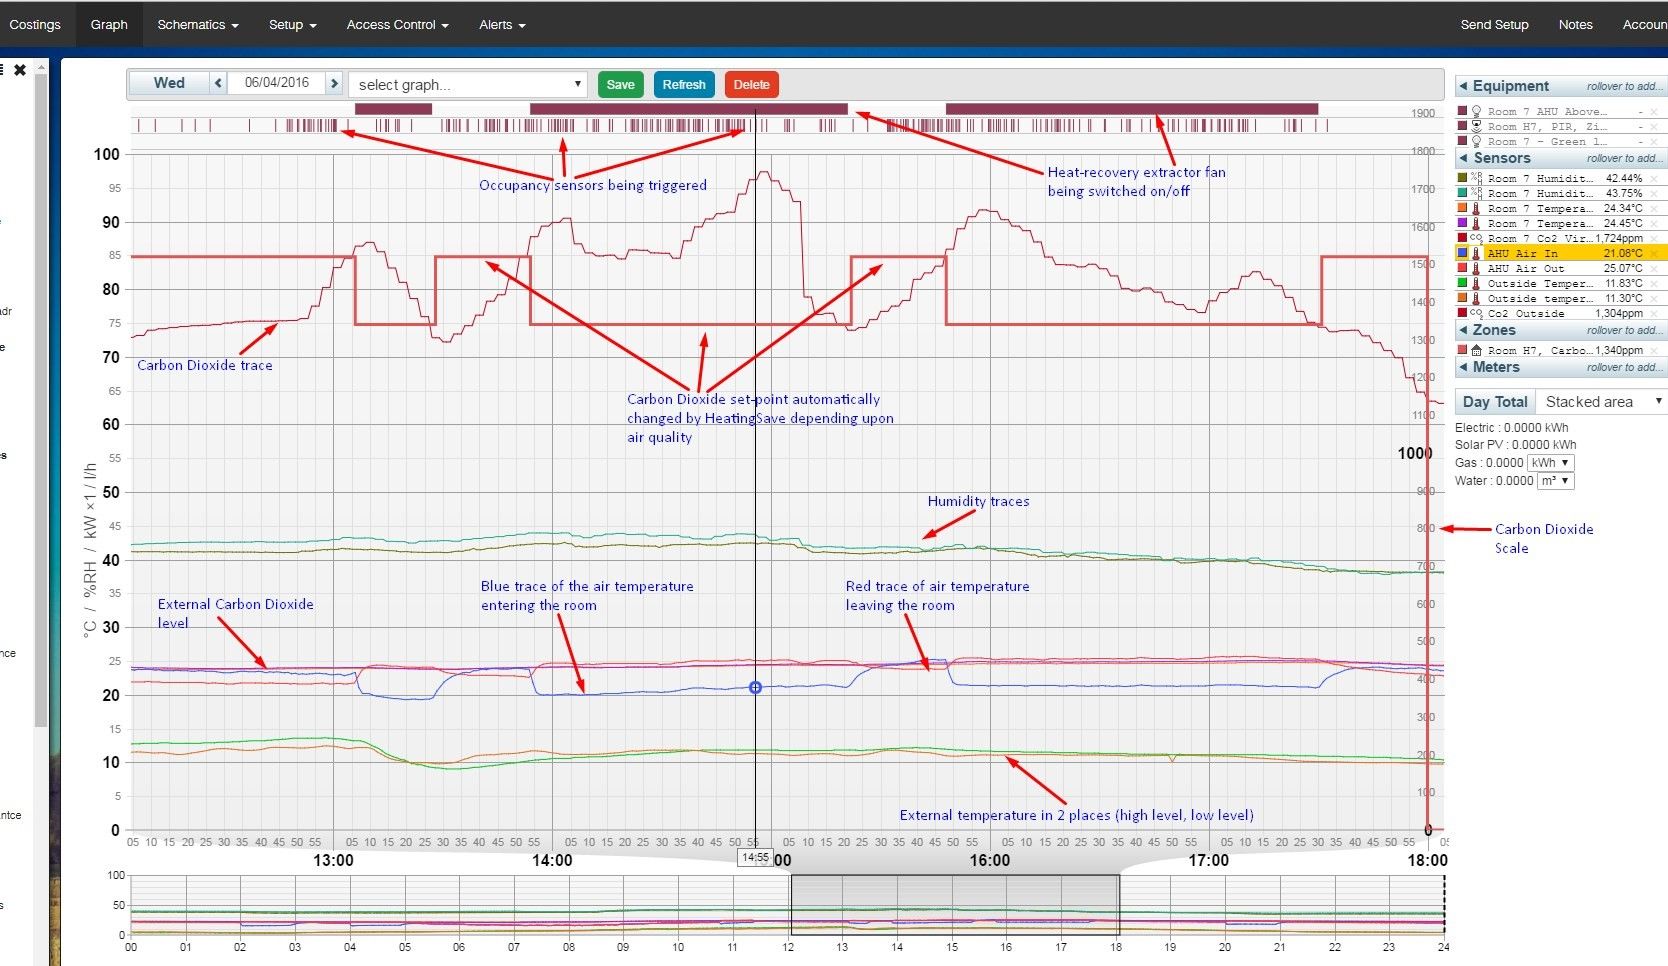Open the Access Control menu

coord(397,25)
